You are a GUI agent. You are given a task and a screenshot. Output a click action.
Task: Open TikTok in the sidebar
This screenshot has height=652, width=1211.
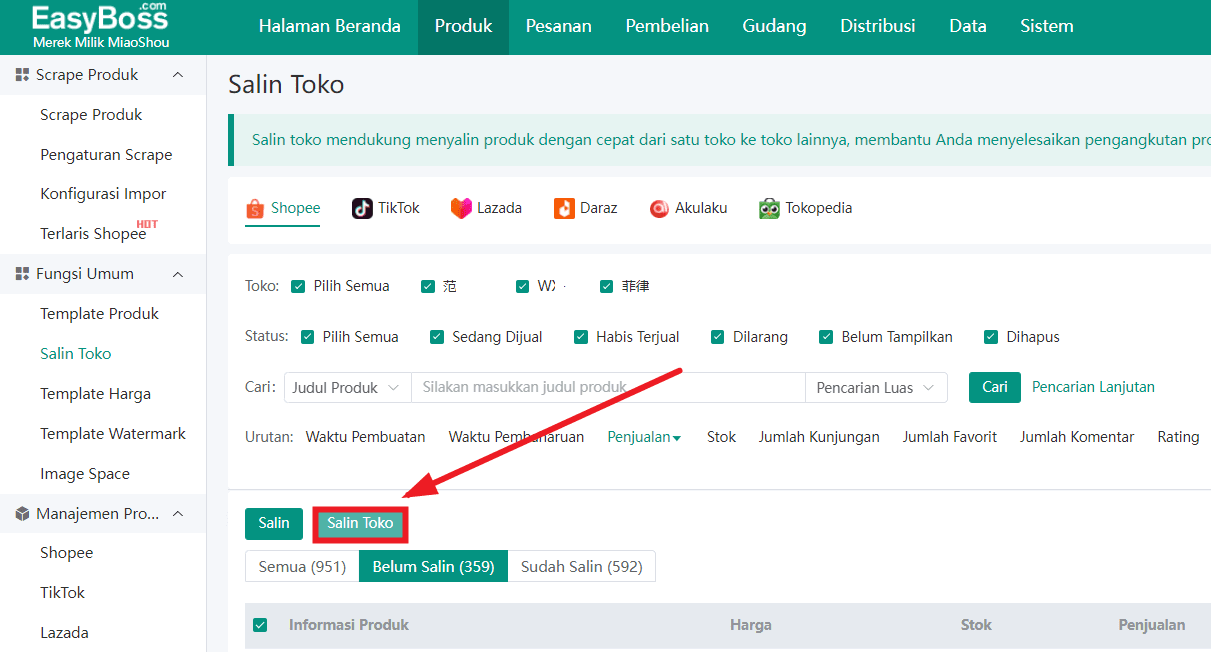click(x=62, y=593)
